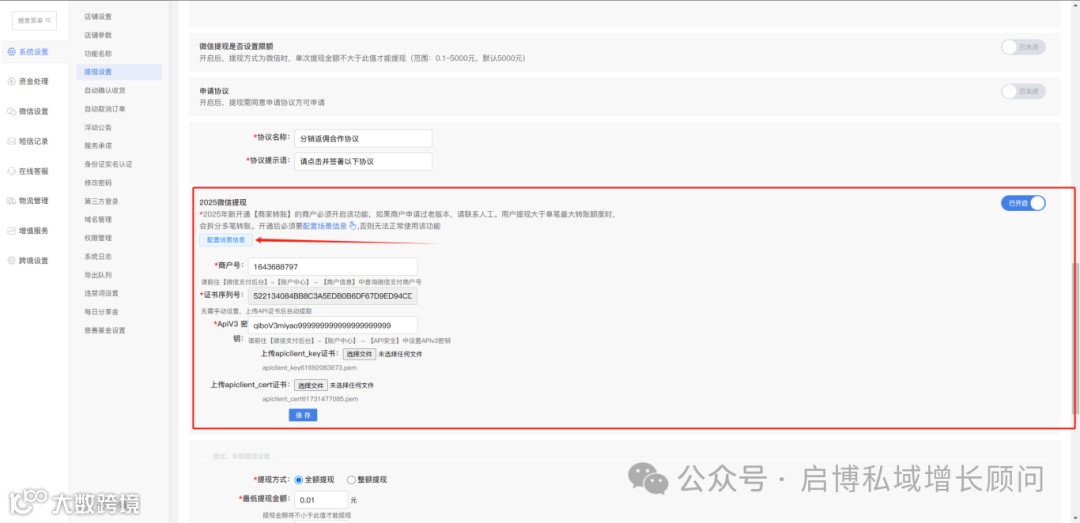Open 自动确认收货 in the submenu
This screenshot has width=1080, height=523.
tap(105, 90)
